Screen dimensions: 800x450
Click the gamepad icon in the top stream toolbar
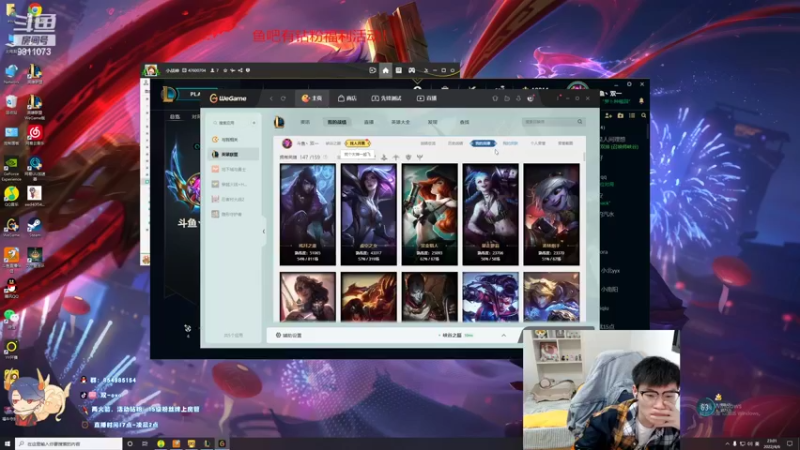(x=411, y=70)
